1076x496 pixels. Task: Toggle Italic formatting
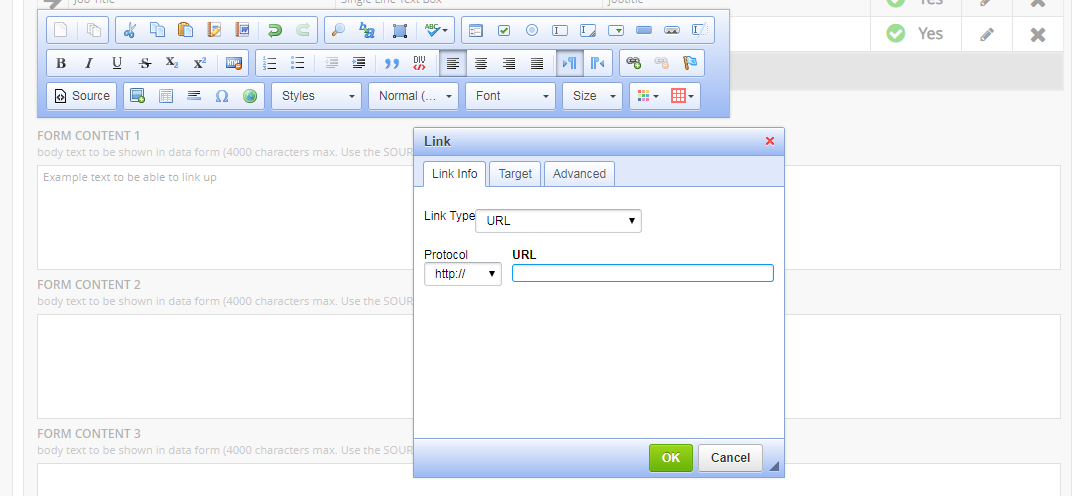click(89, 63)
